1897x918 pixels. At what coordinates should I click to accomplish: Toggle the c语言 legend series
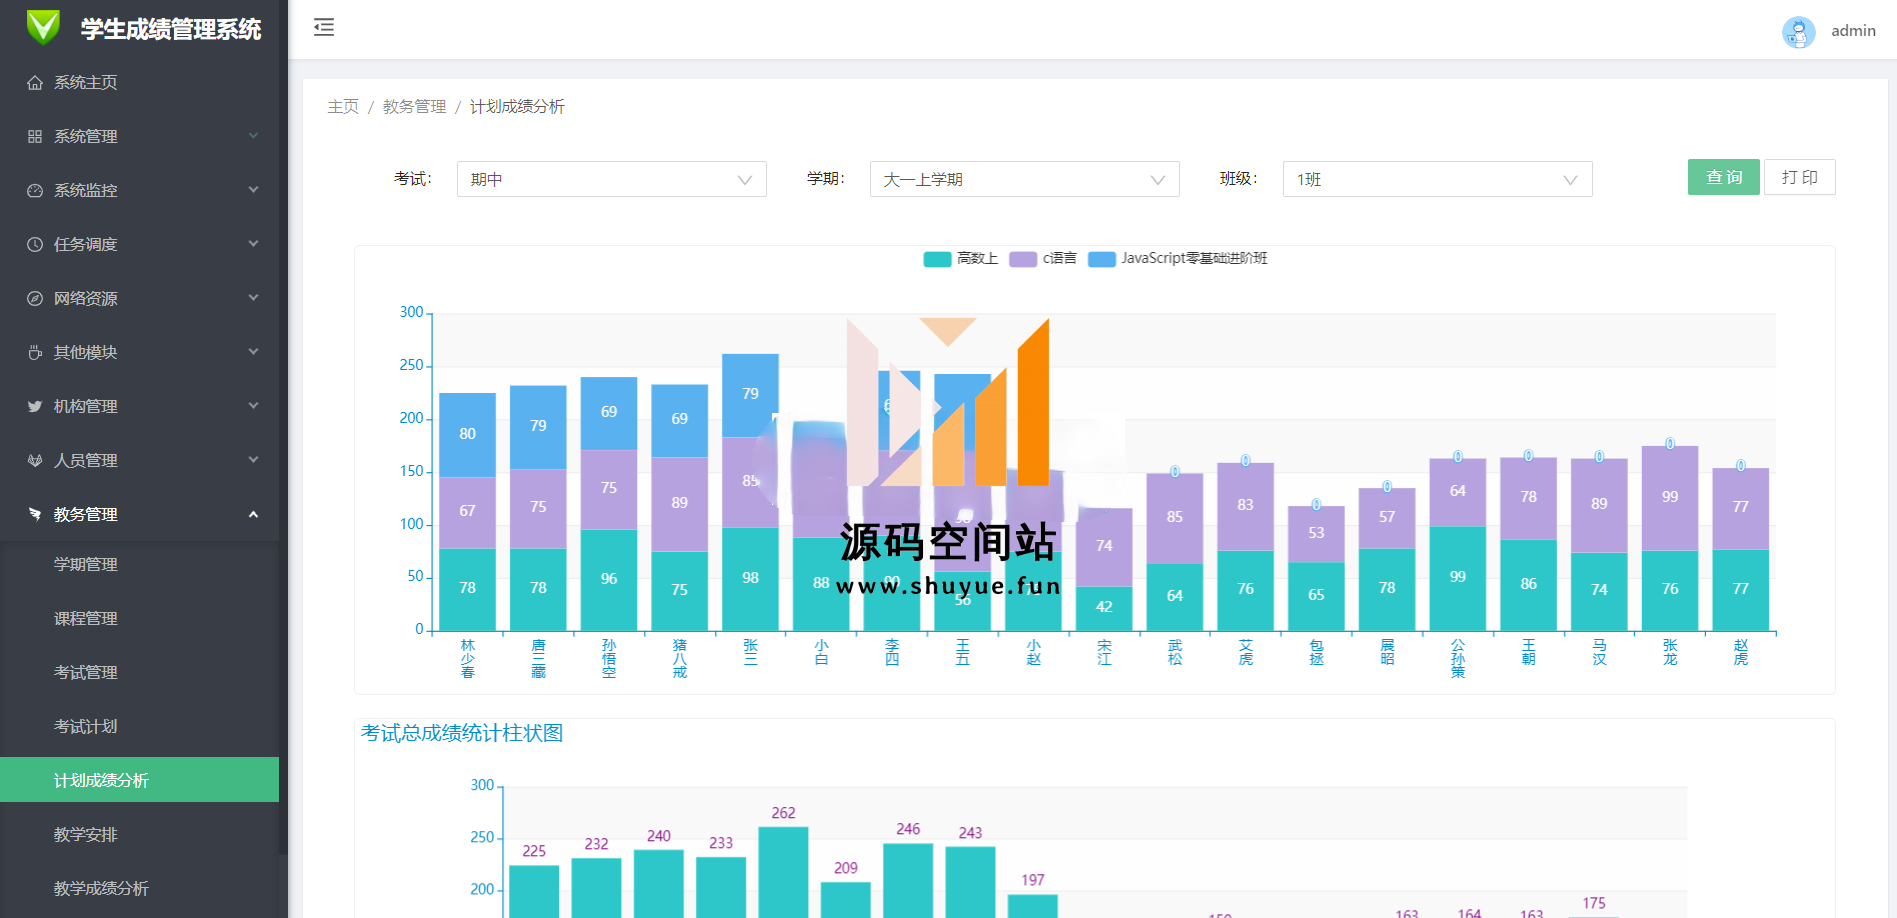click(1043, 259)
